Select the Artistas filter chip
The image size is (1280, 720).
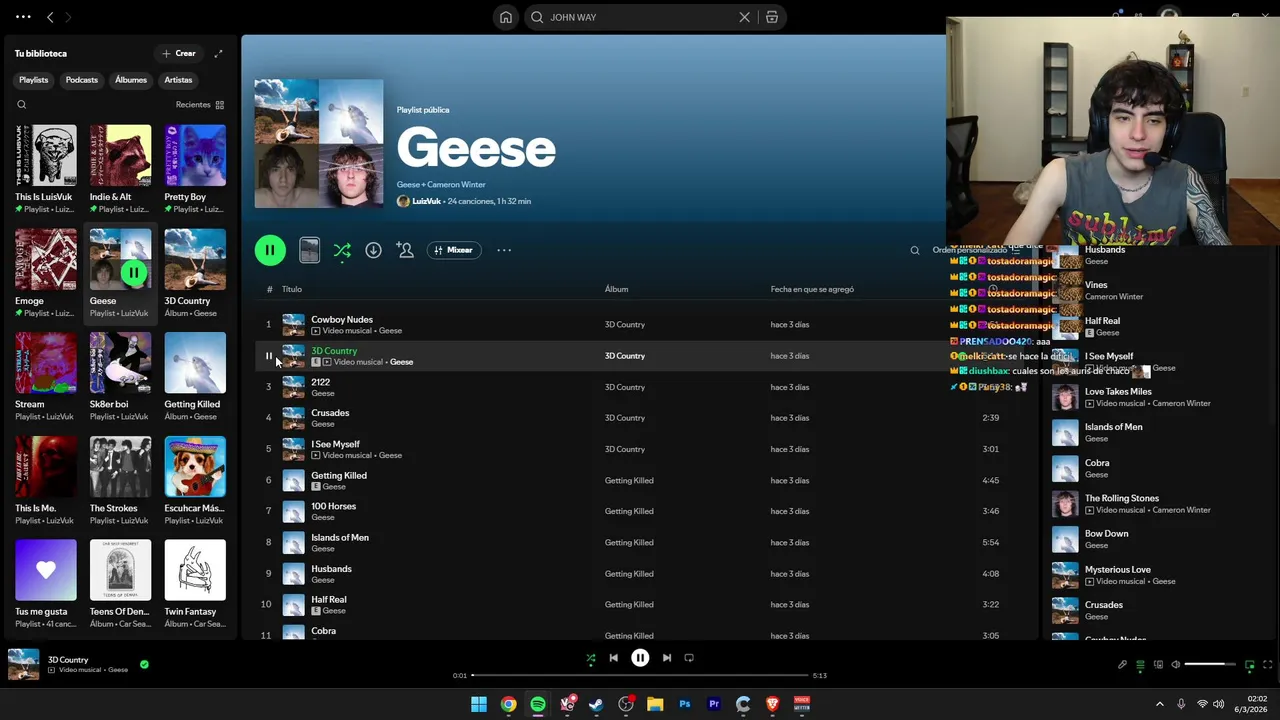point(178,80)
